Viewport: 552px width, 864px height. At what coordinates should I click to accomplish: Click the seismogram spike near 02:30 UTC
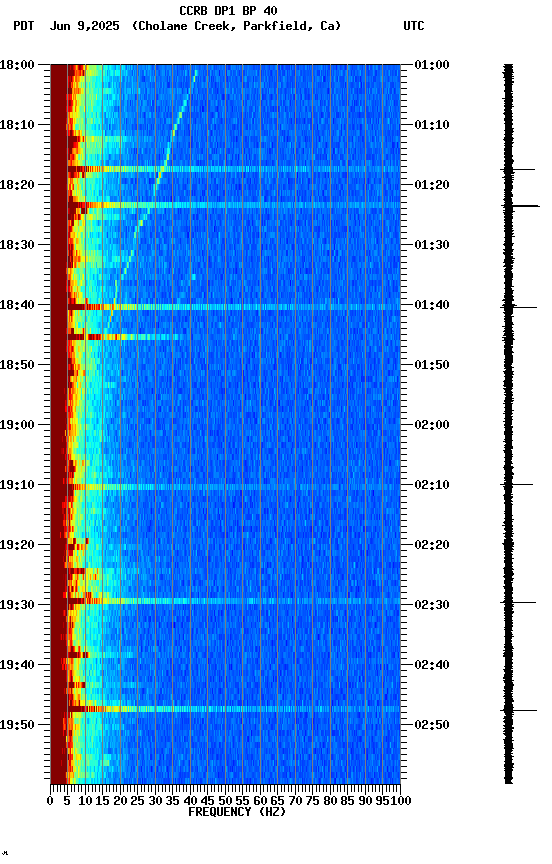click(x=518, y=602)
